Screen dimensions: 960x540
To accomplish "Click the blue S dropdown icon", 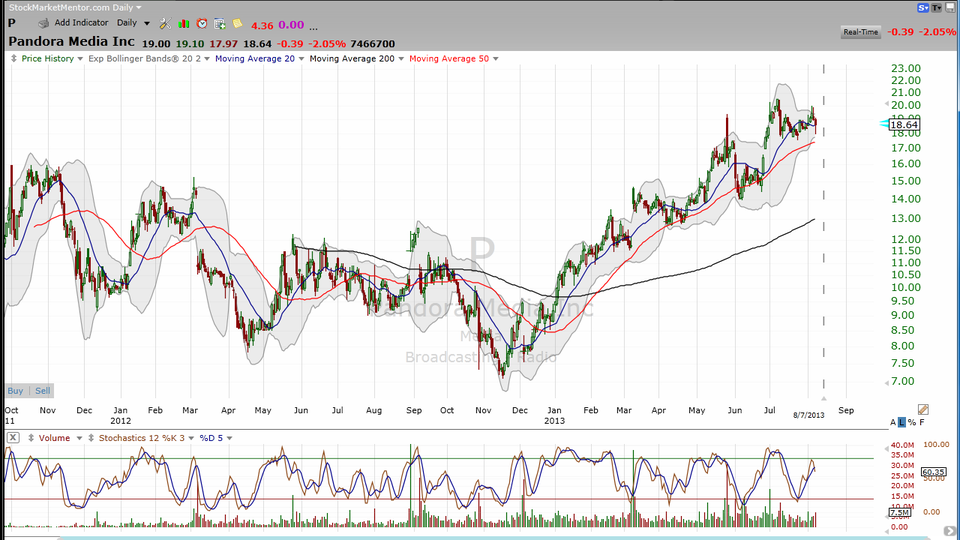I will [x=923, y=7].
